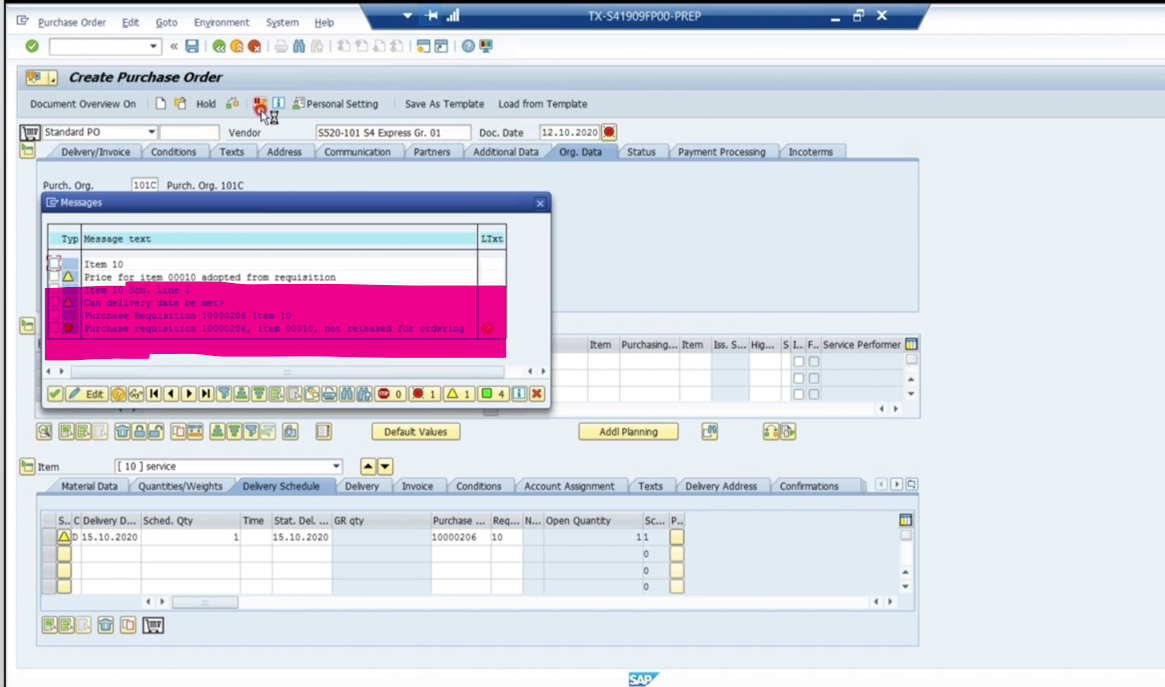
Task: Open the Item [ 10 ] service dropdown
Action: pos(336,466)
